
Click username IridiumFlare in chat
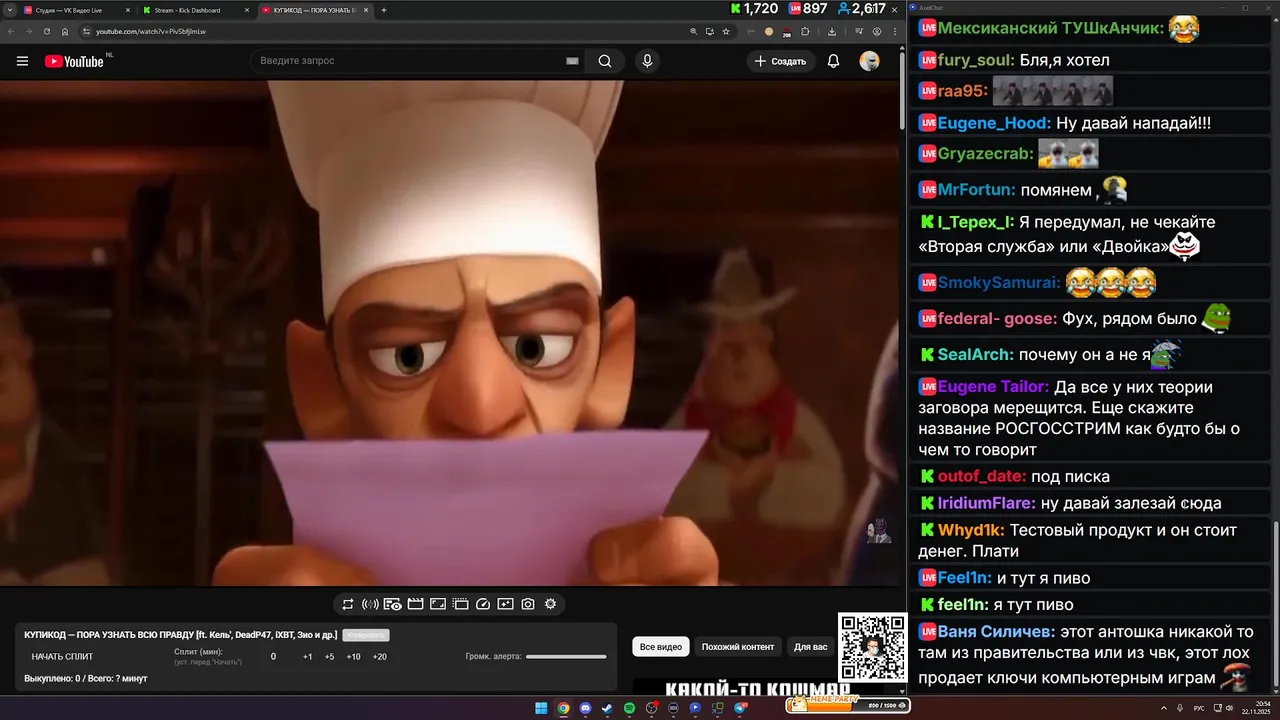pos(985,503)
